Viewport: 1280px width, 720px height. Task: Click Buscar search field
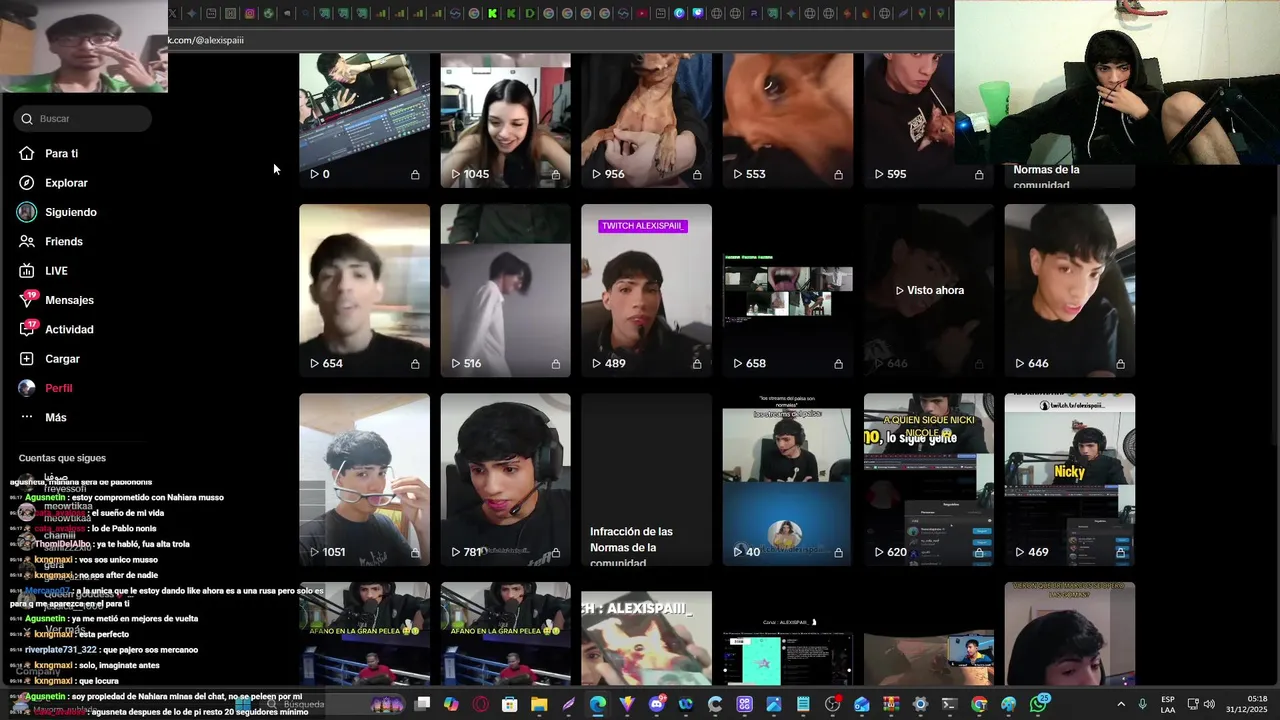click(83, 118)
